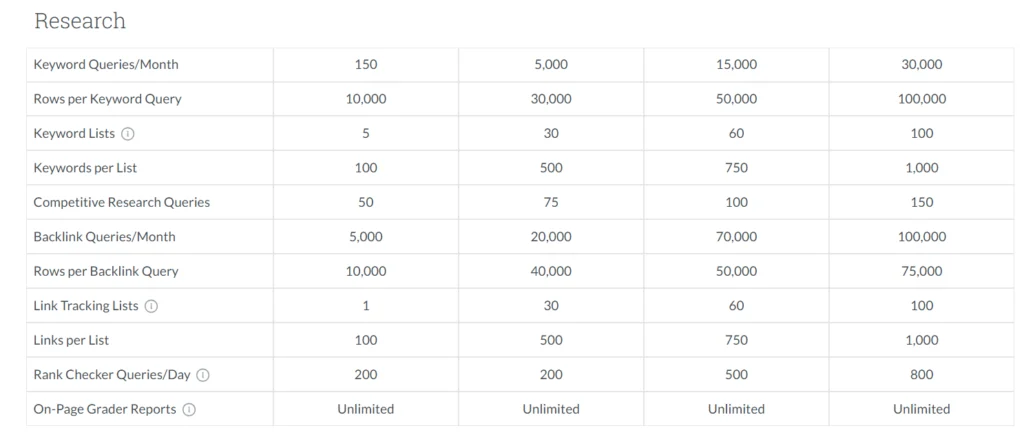1024x446 pixels.
Task: Select the Links per List label
Action: click(71, 340)
